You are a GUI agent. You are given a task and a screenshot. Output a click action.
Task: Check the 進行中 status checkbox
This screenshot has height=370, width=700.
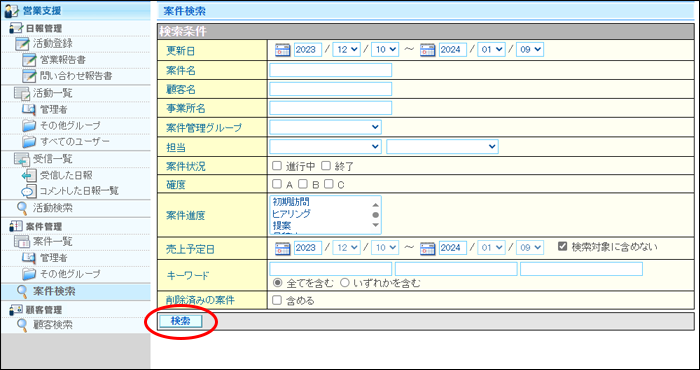277,166
